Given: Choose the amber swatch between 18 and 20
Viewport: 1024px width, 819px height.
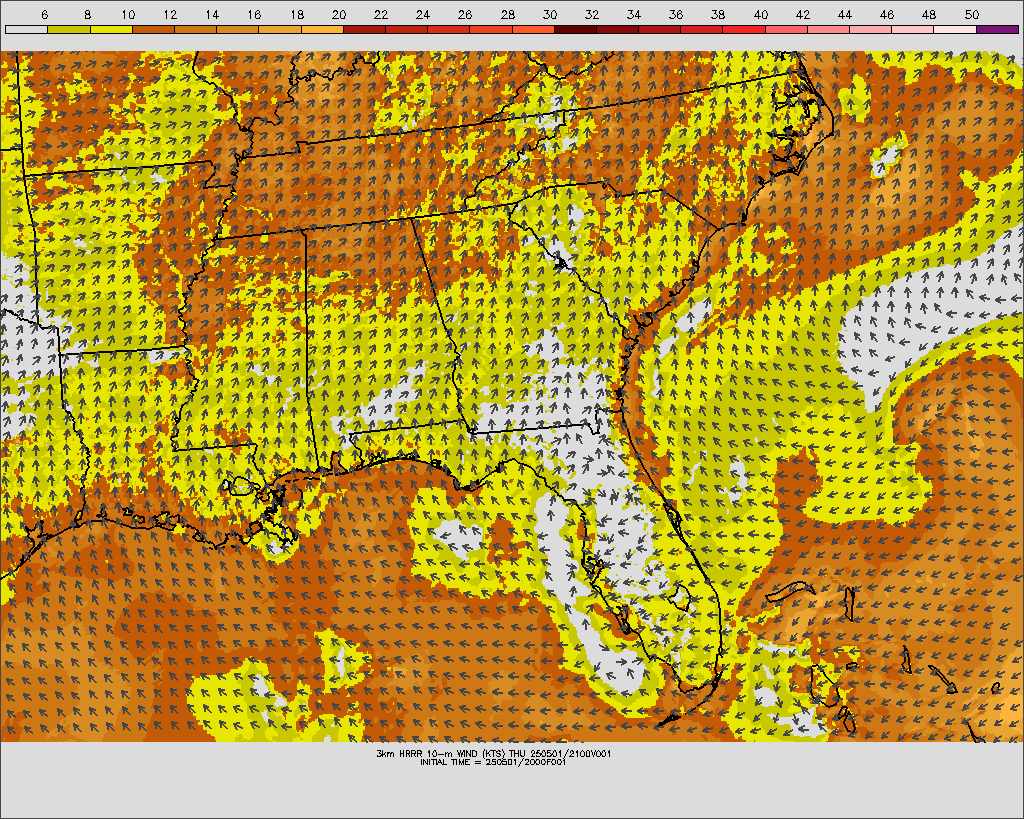Looking at the screenshot, I should (x=322, y=29).
